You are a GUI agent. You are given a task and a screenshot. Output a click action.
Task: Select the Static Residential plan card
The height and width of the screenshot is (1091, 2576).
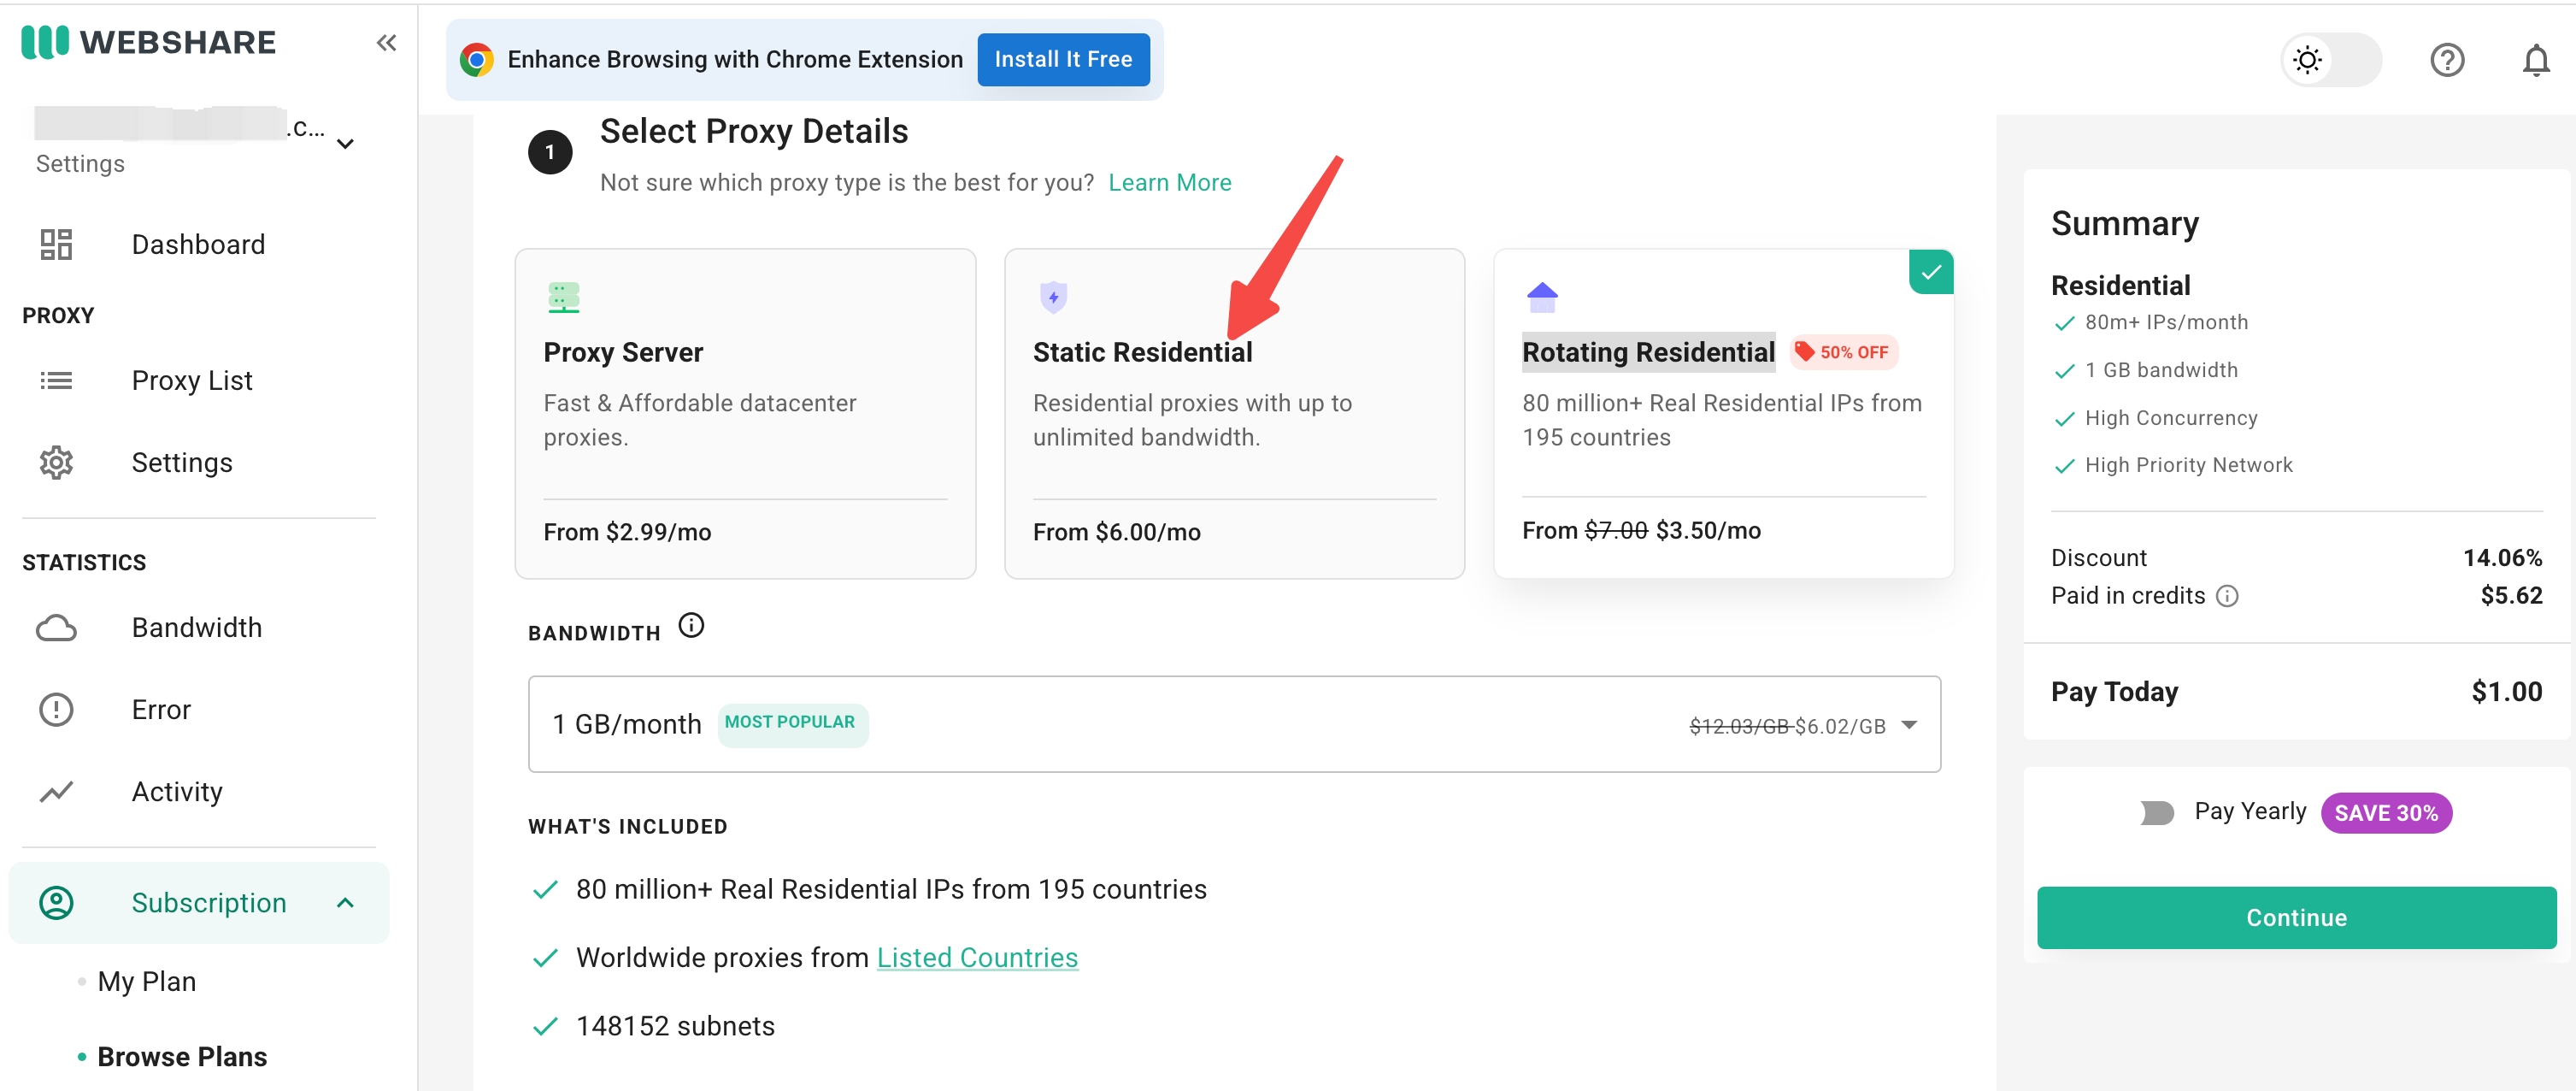1233,414
